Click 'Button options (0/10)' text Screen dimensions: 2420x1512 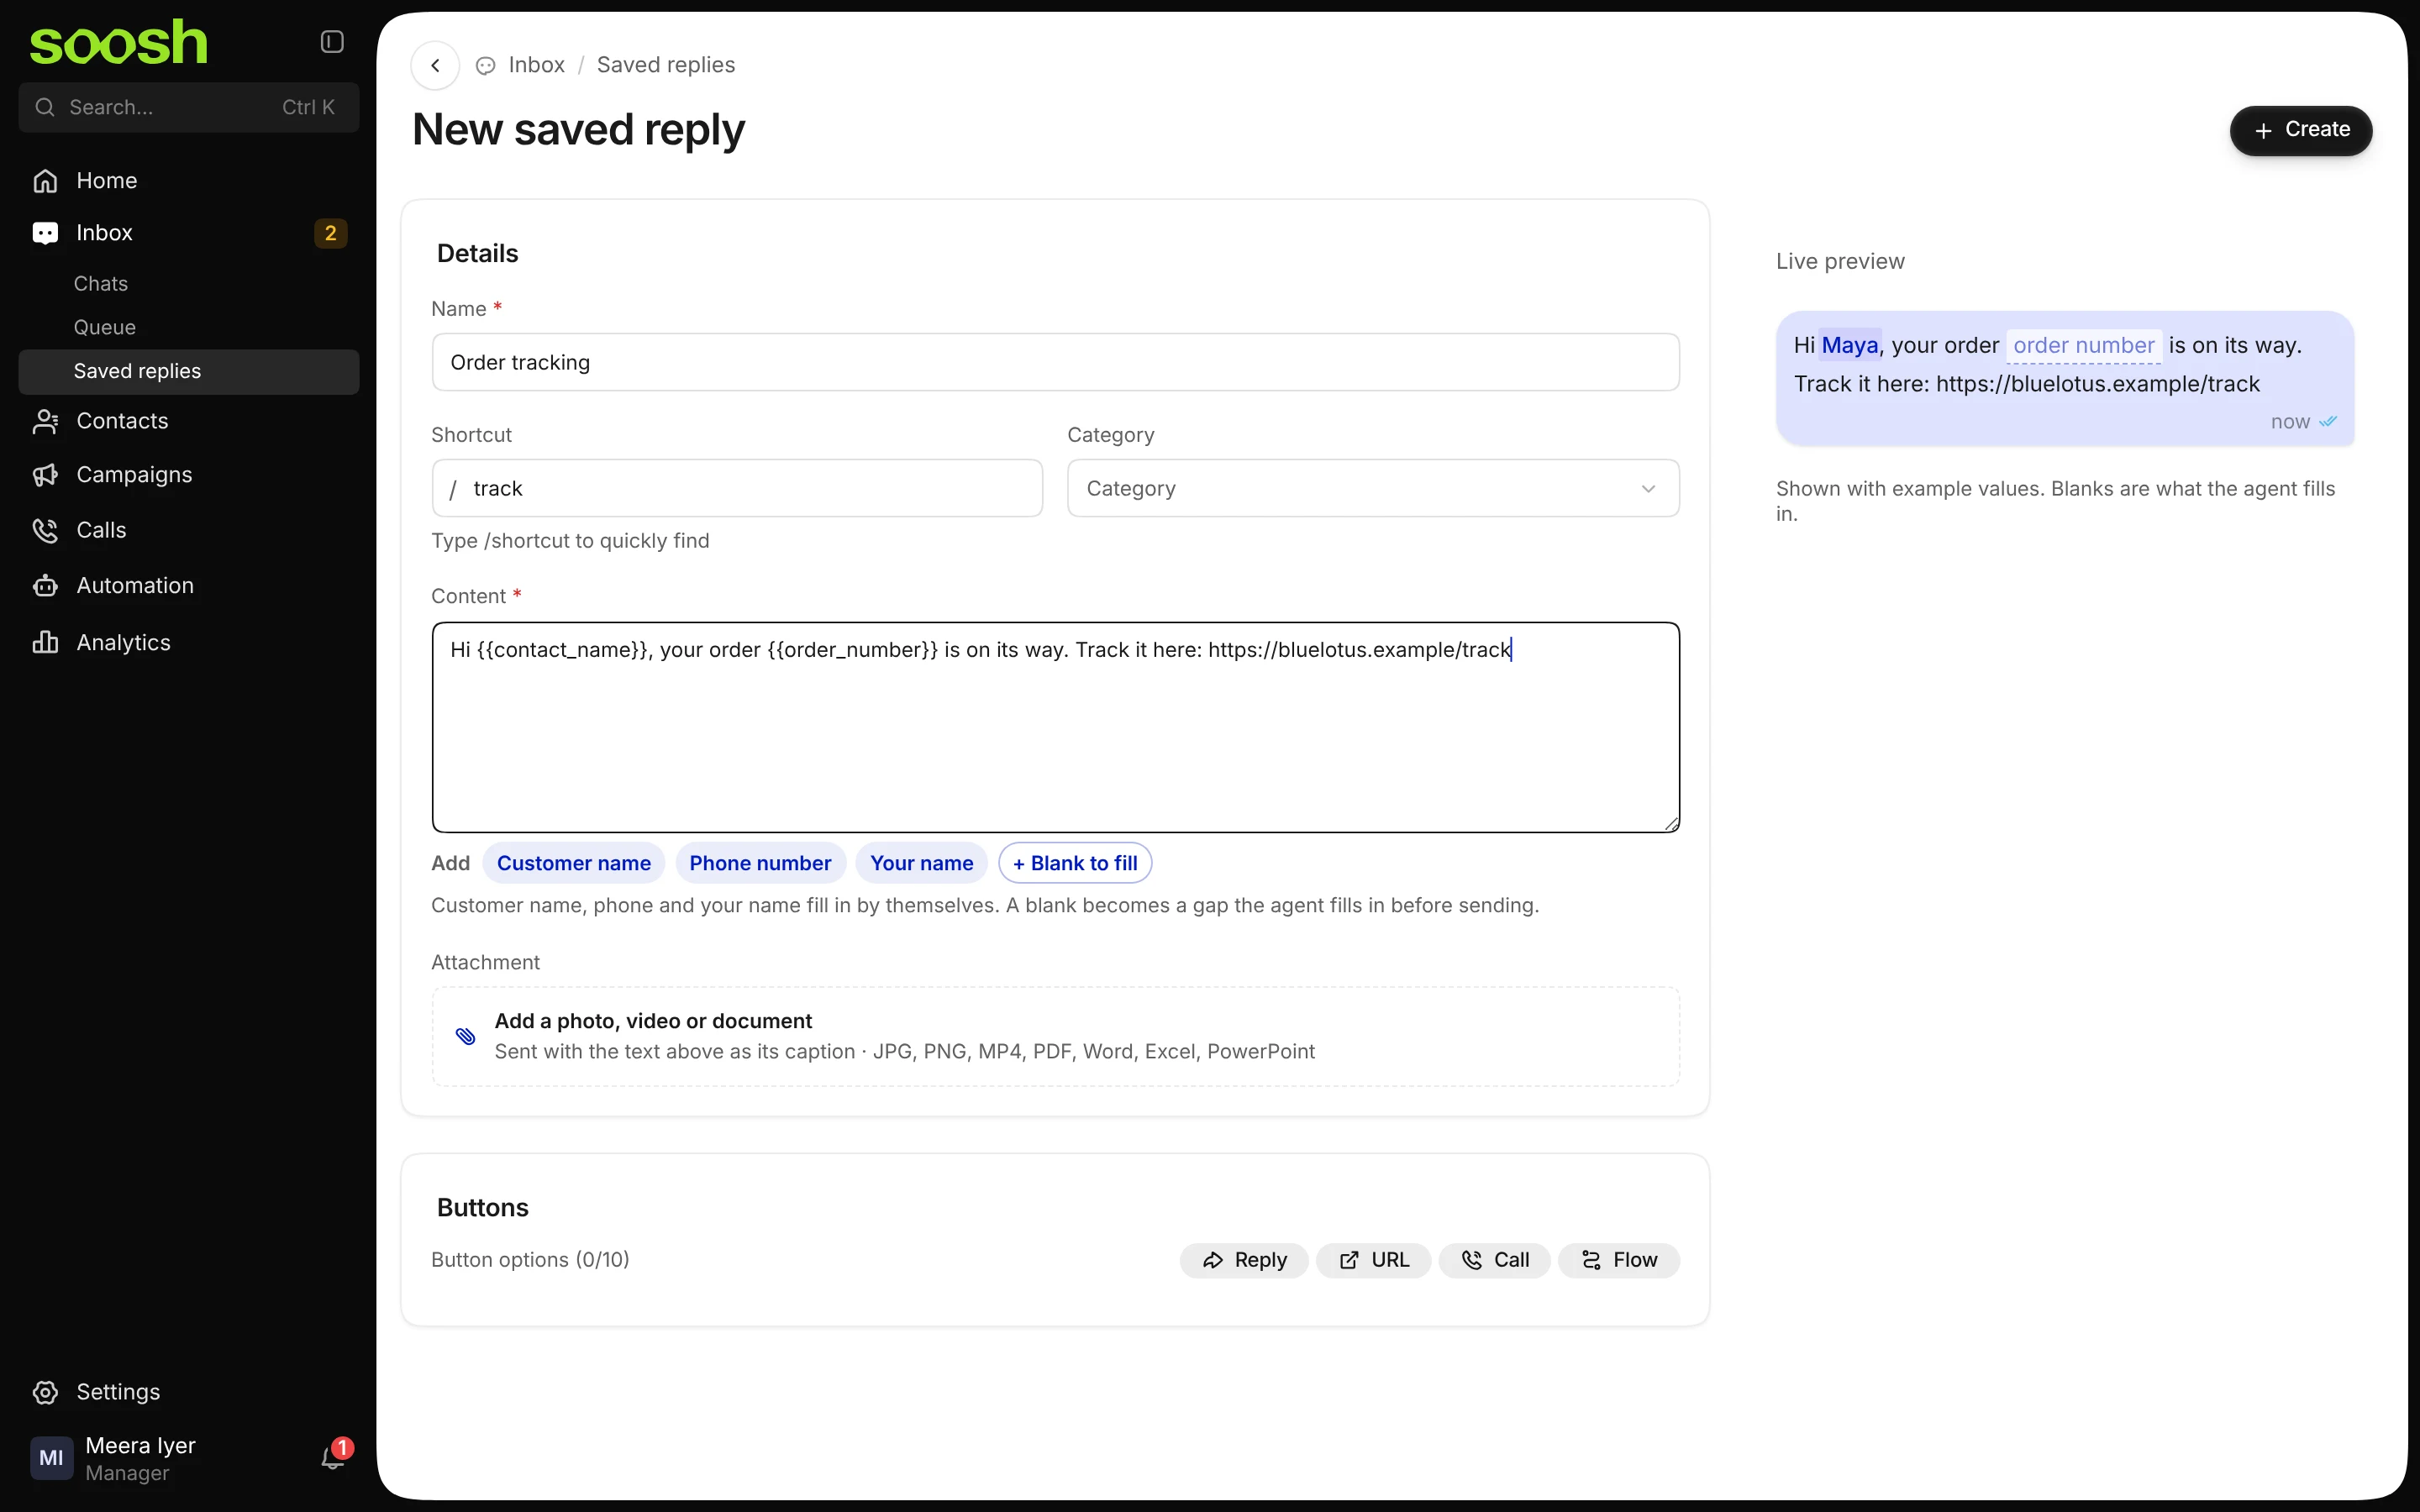530,1260
